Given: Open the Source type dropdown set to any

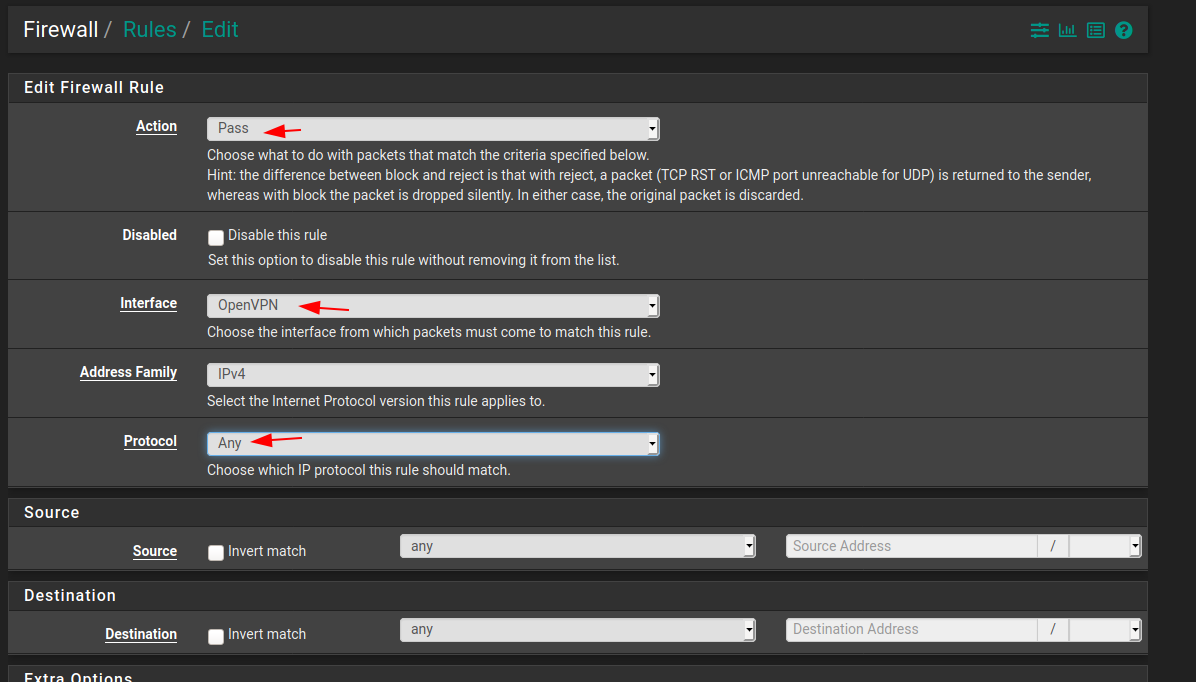Looking at the screenshot, I should [577, 546].
